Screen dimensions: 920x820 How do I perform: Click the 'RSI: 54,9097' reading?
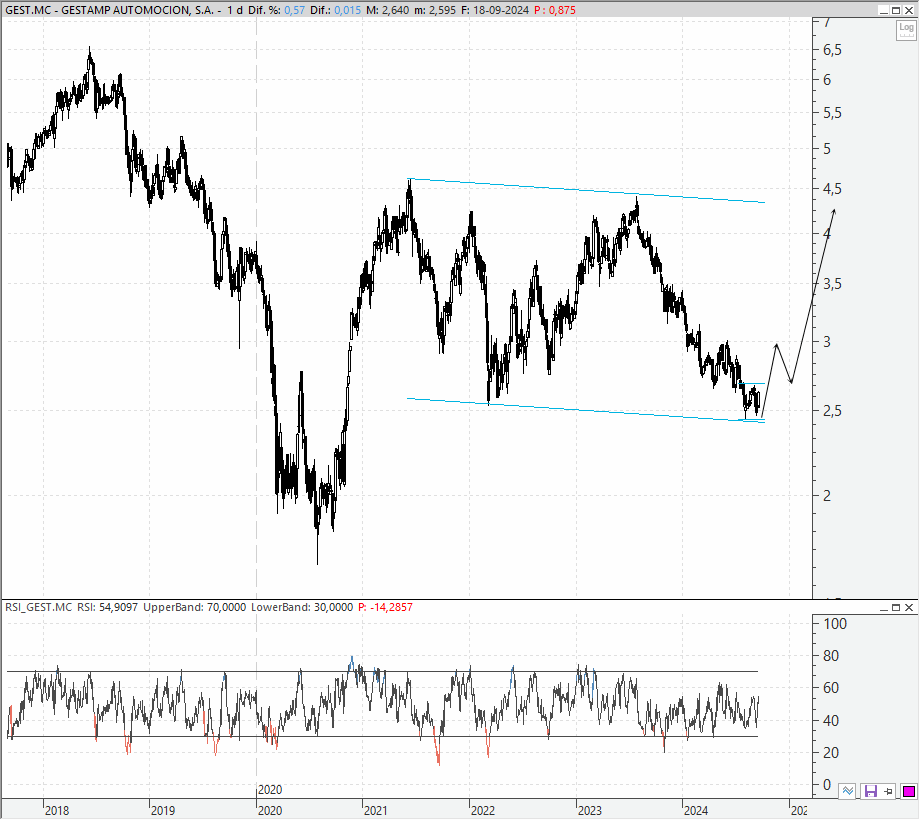click(x=107, y=607)
